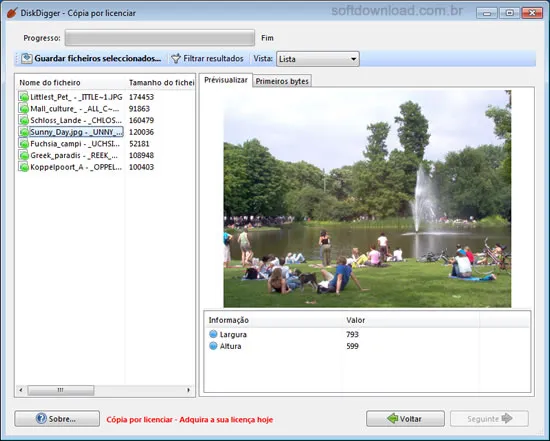Open the Vista dropdown showing Lista
Image resolution: width=550 pixels, height=441 pixels.
(x=318, y=59)
